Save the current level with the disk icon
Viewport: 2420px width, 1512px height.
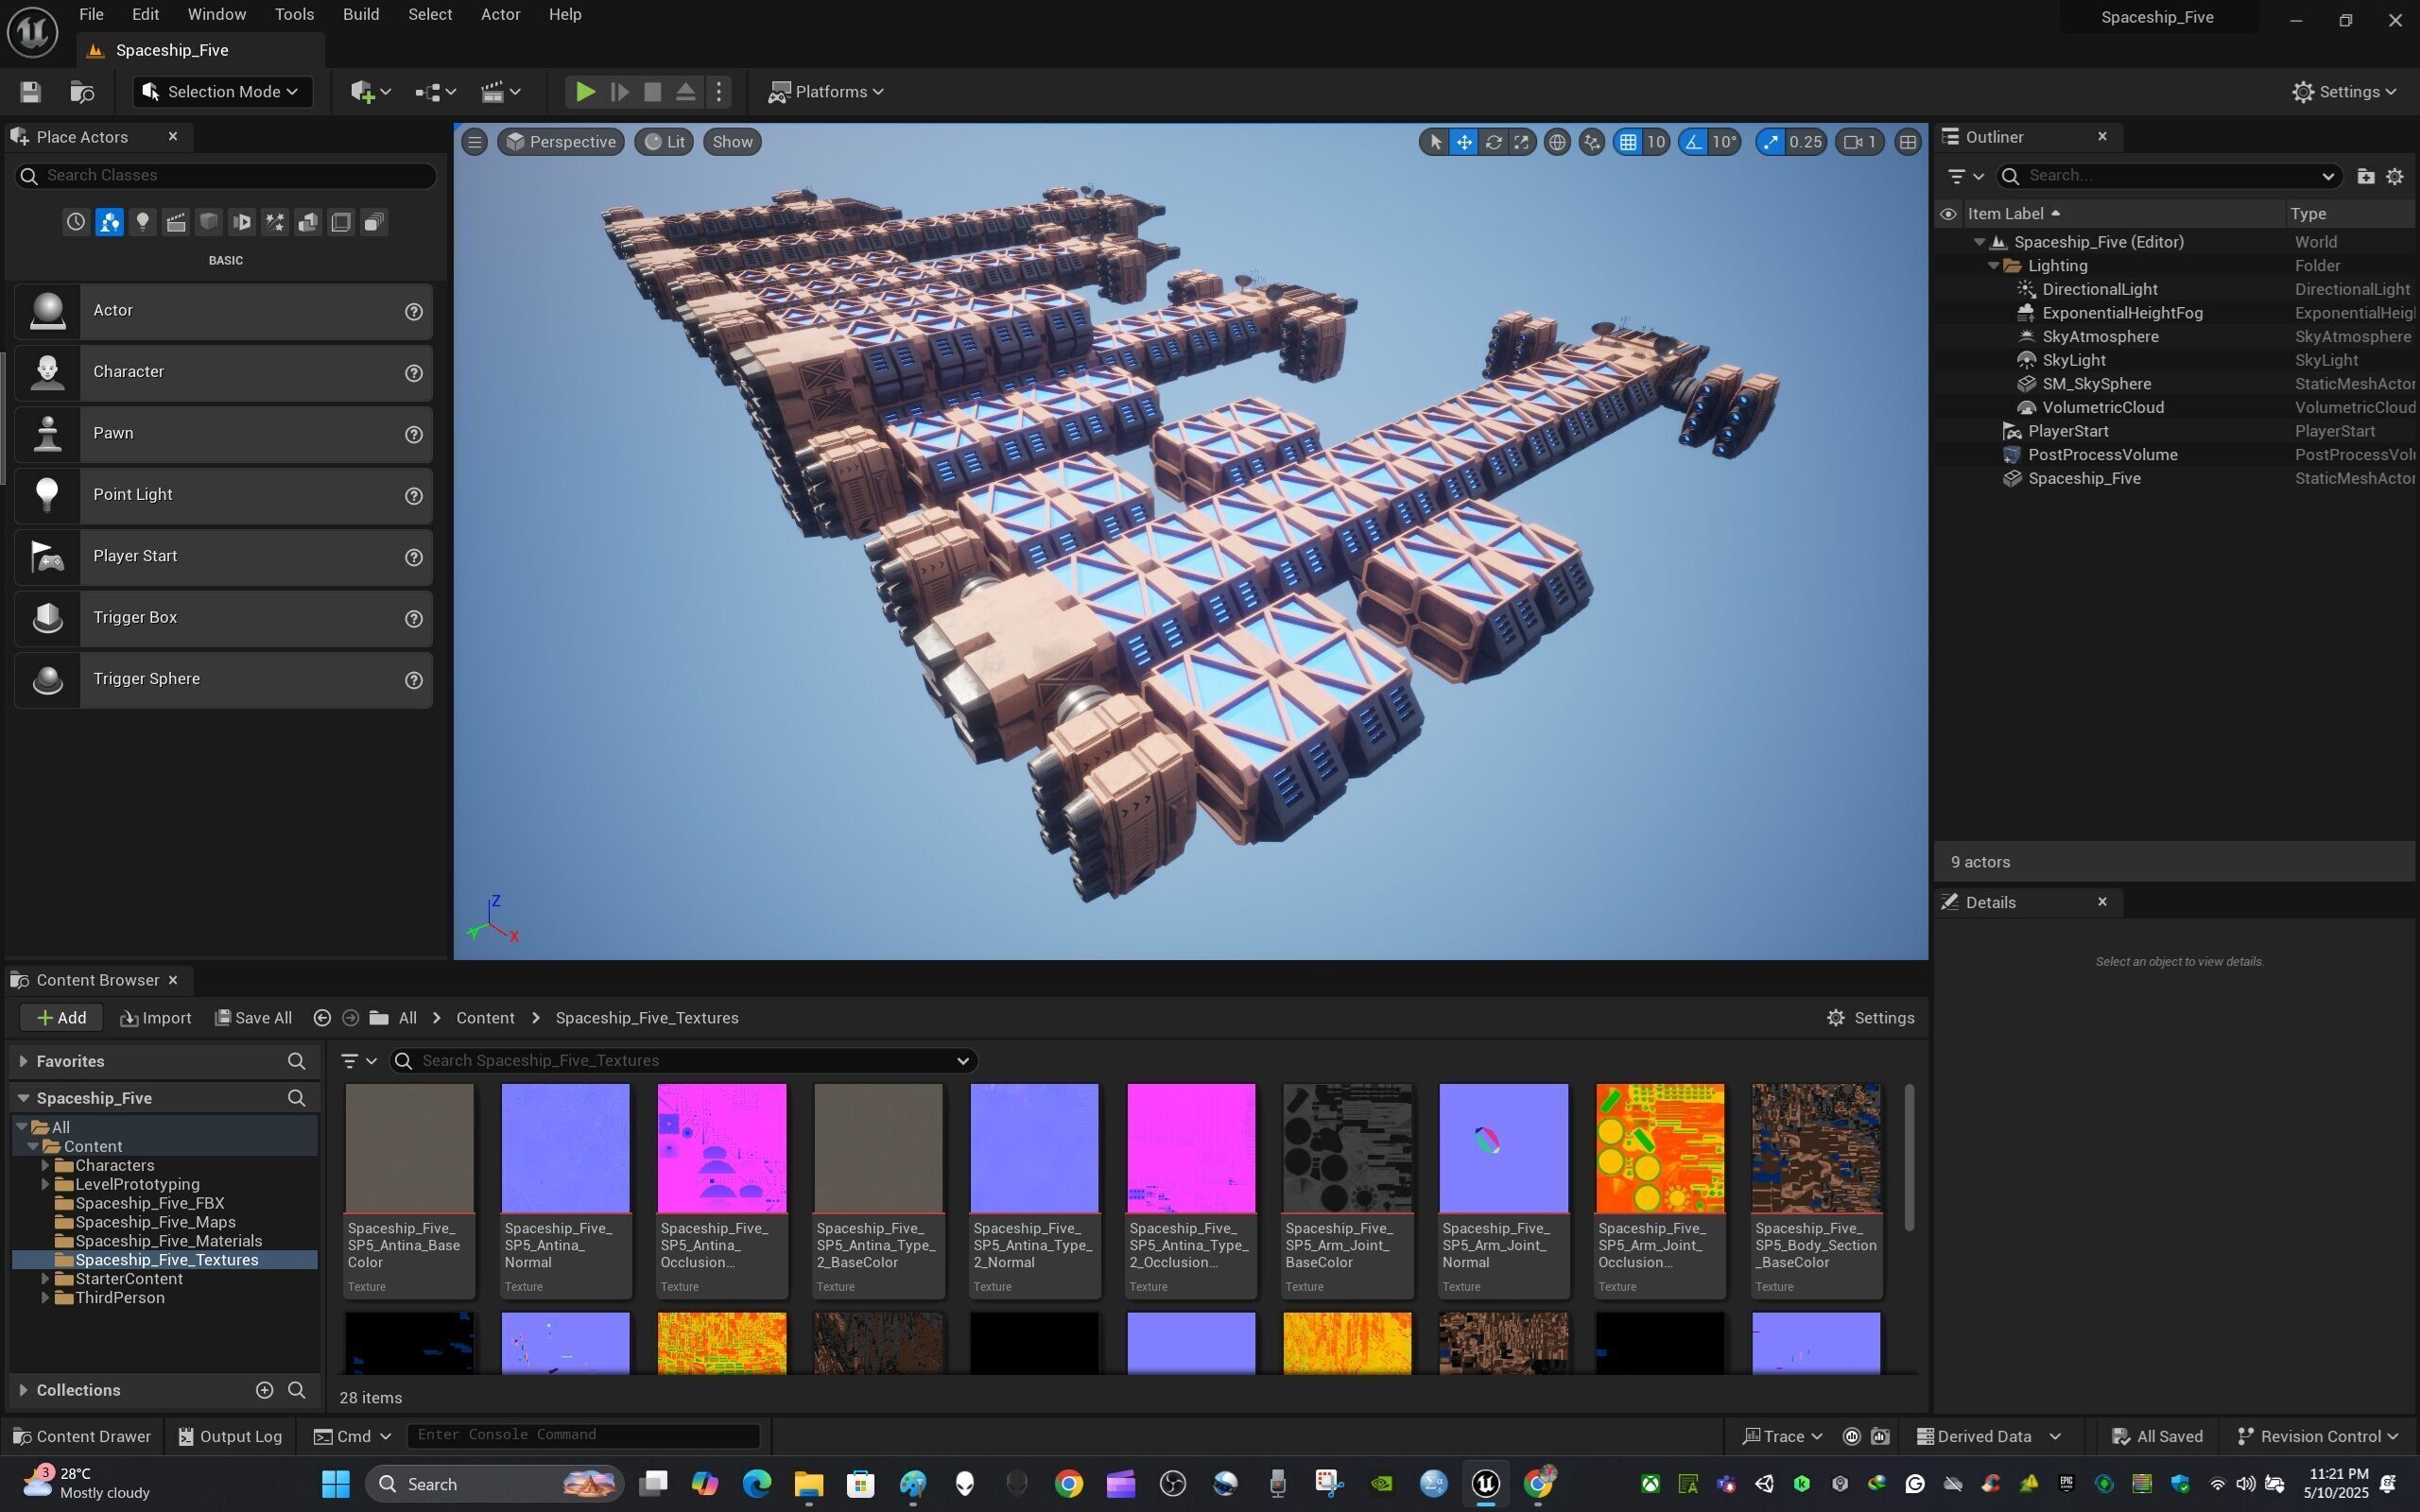pyautogui.click(x=30, y=92)
